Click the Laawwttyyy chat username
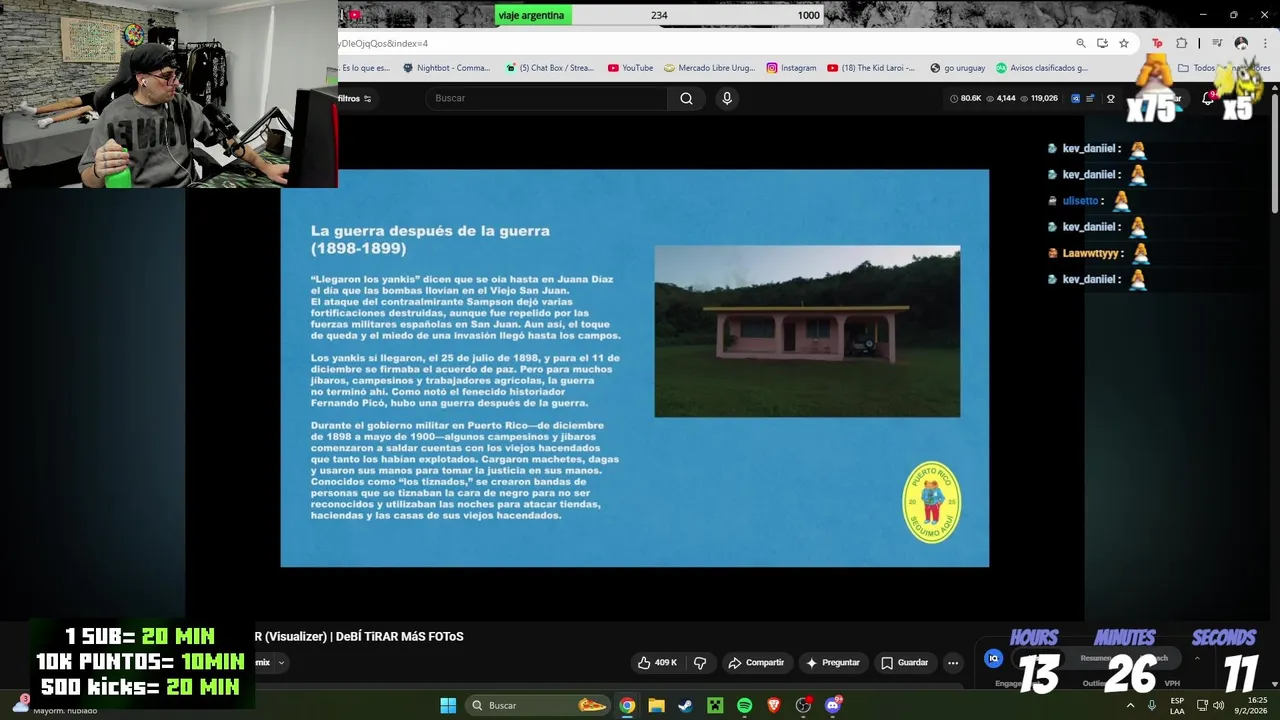1280x720 pixels. pyautogui.click(x=1091, y=253)
